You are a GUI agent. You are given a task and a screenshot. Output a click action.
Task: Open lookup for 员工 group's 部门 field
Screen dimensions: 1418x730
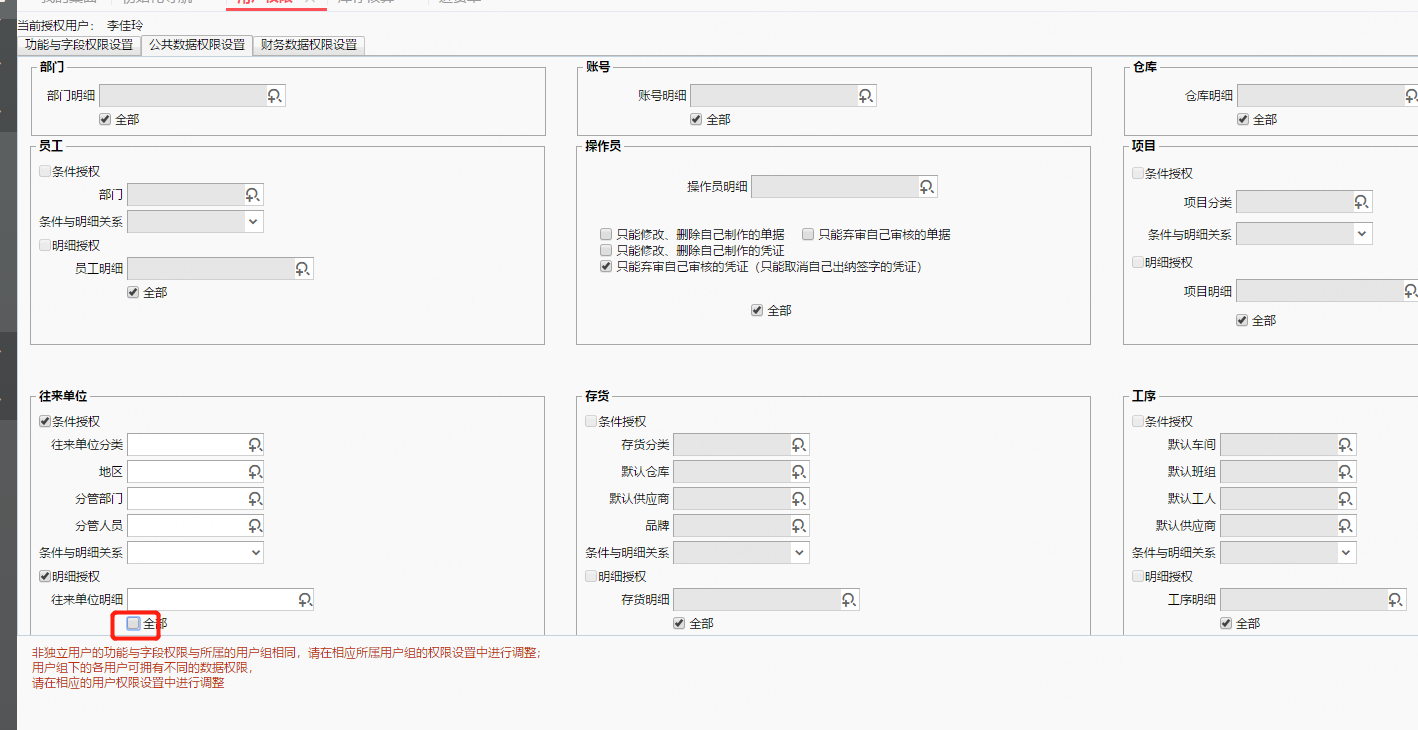tap(253, 194)
